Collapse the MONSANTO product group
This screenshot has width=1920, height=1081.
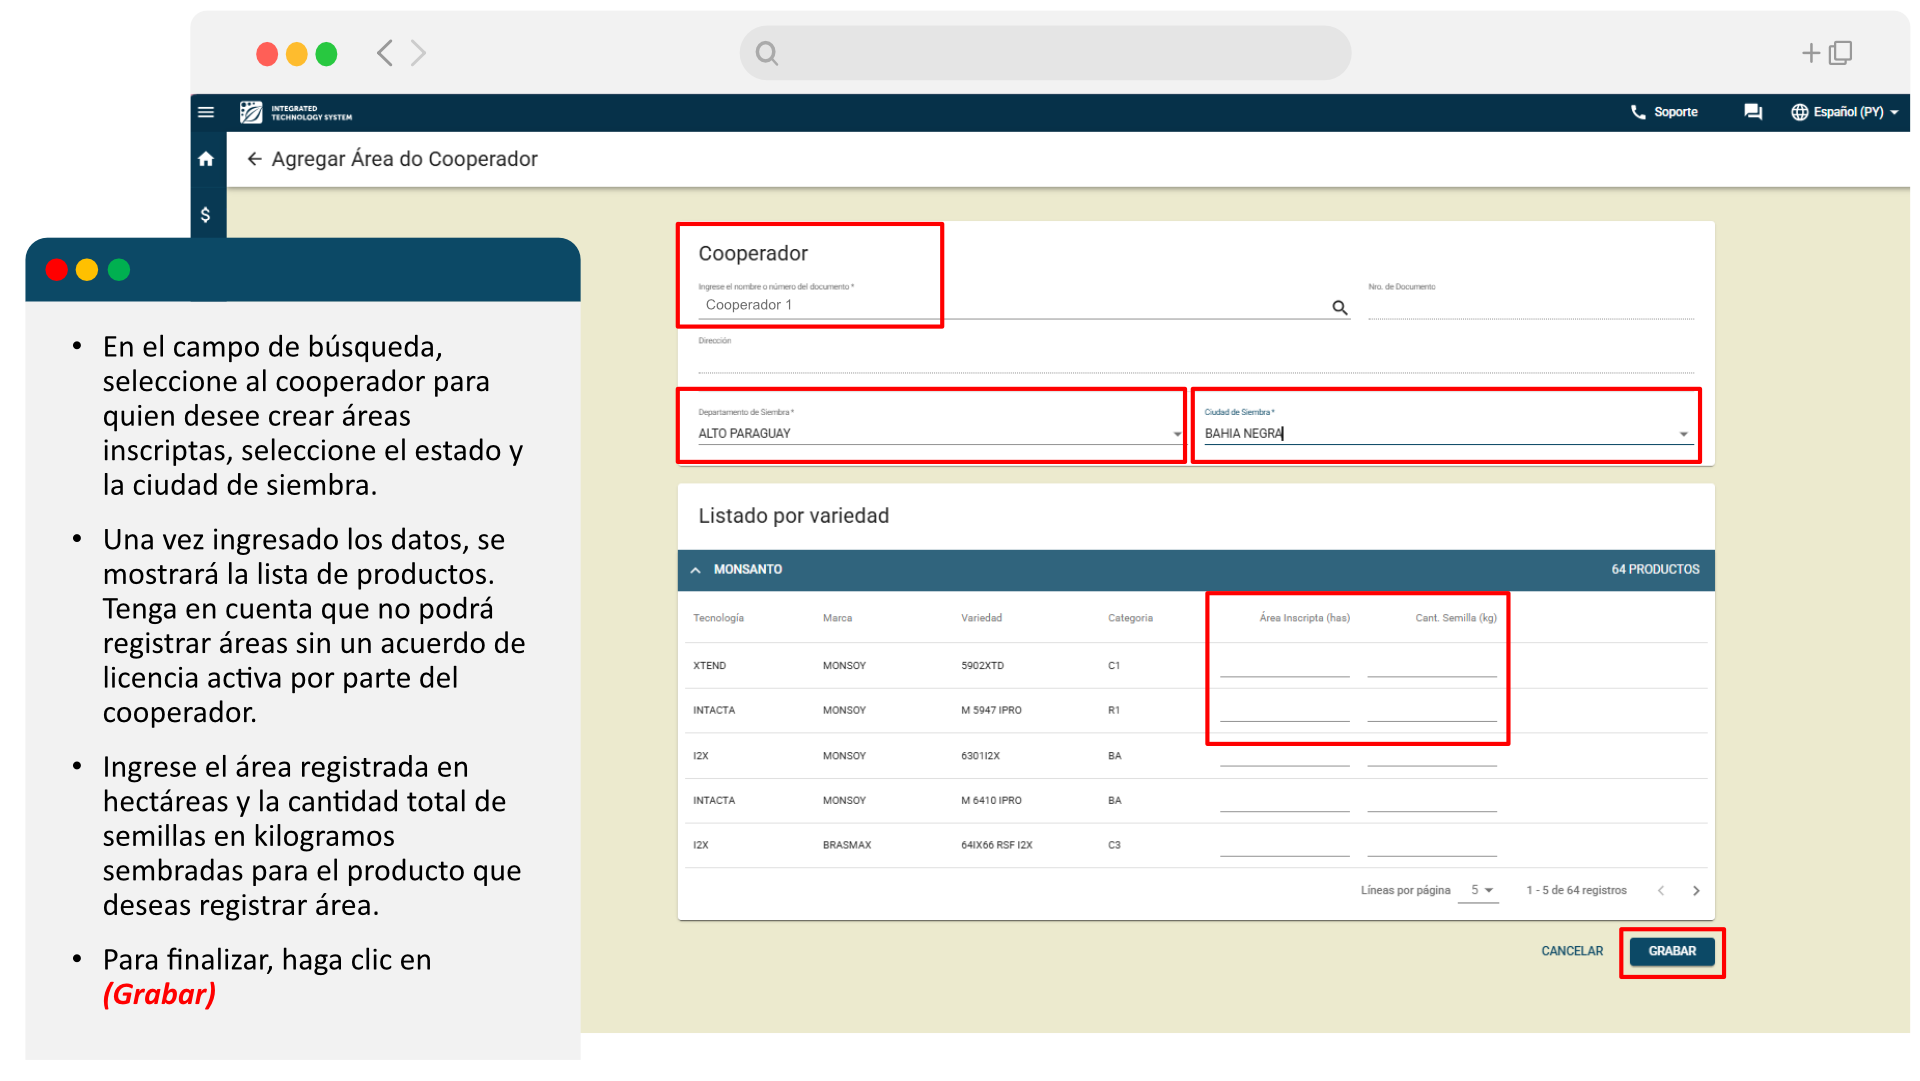click(695, 570)
